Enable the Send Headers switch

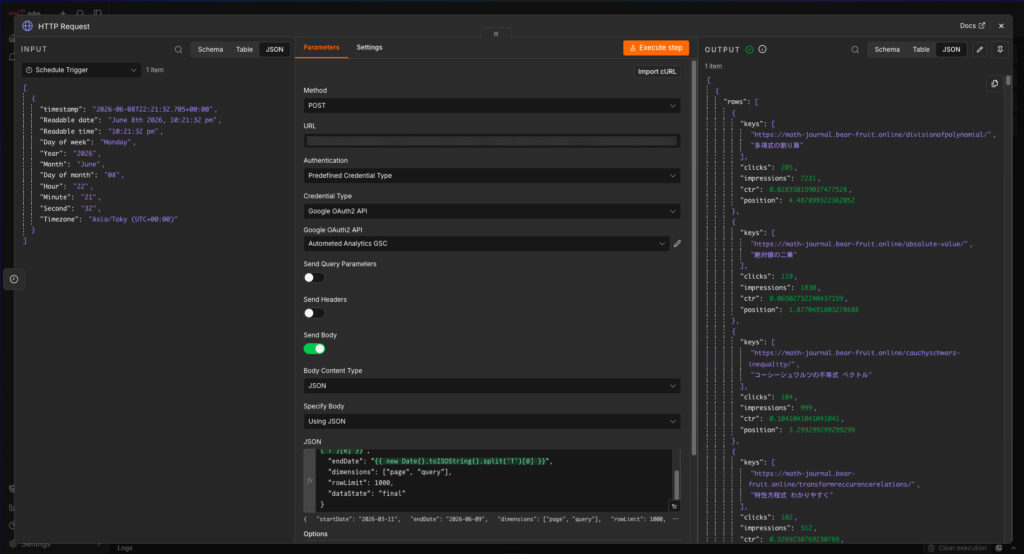click(x=313, y=313)
